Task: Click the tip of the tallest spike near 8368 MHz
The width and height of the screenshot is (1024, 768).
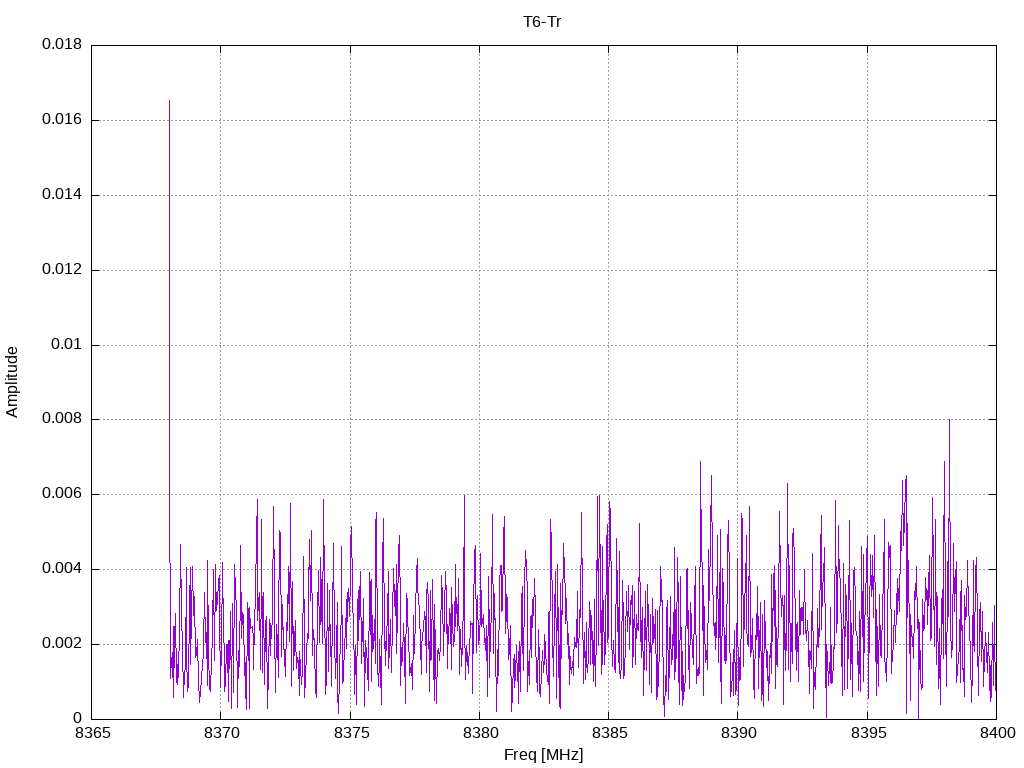Action: click(169, 101)
